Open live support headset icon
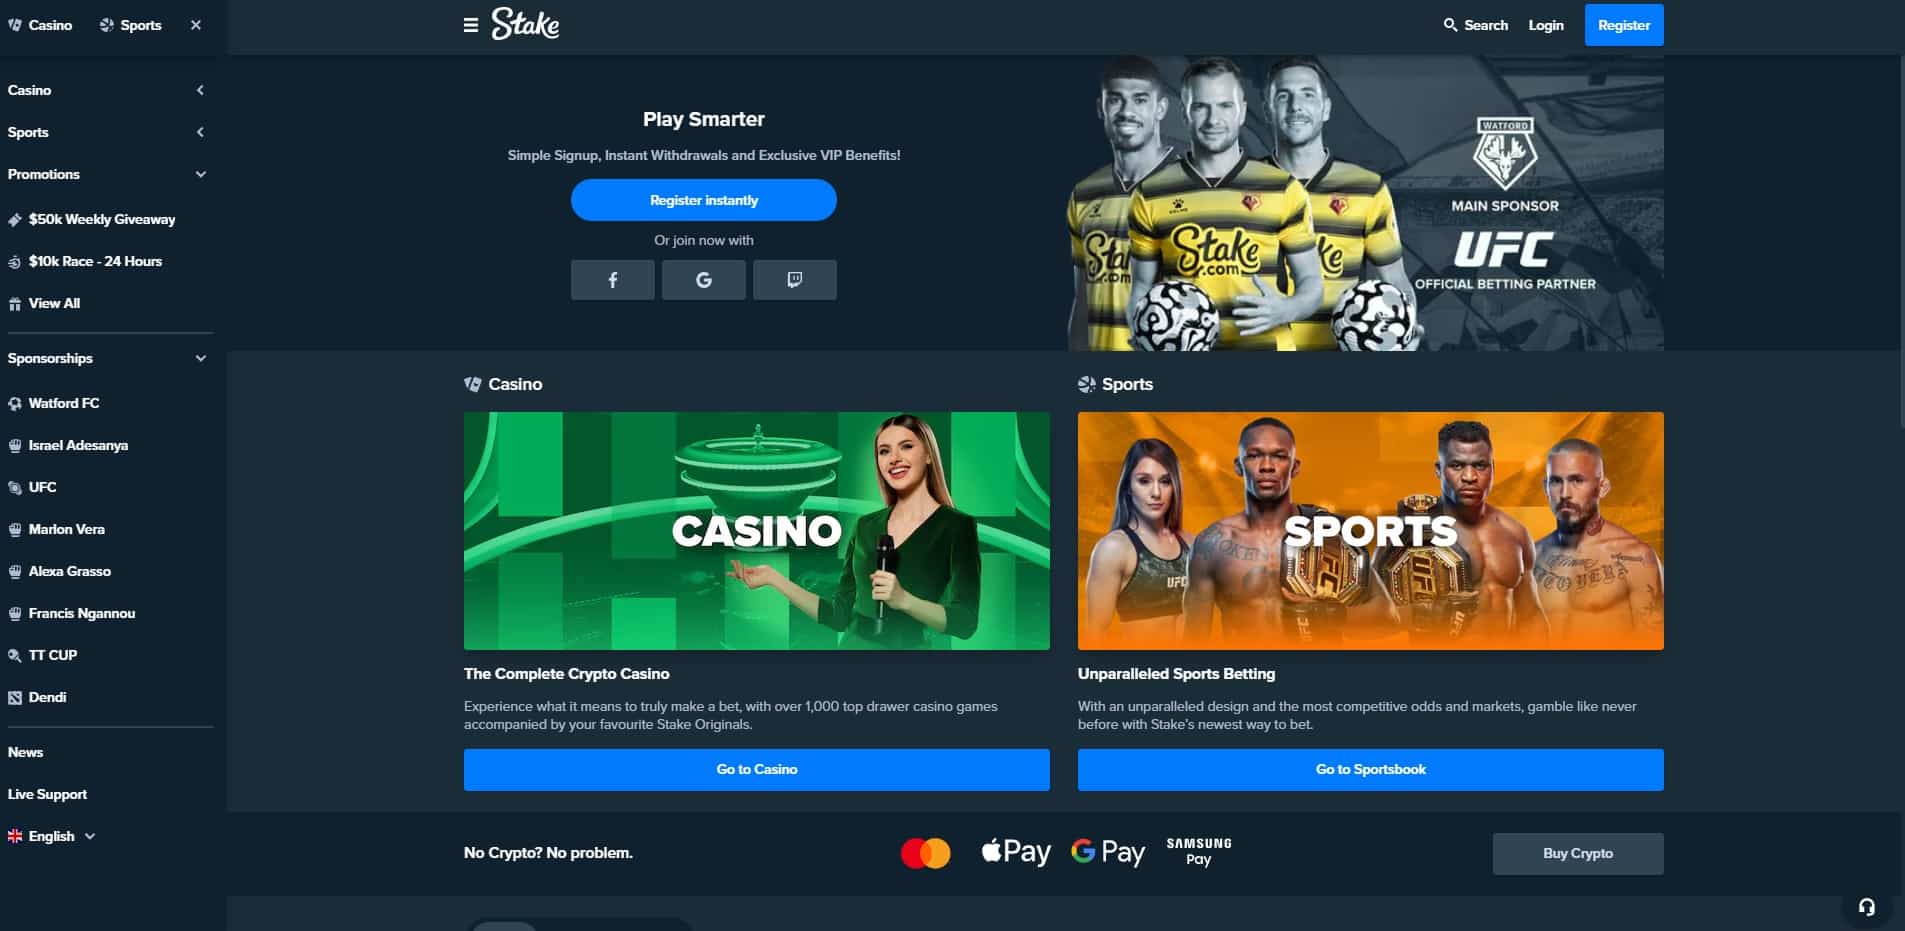Image resolution: width=1905 pixels, height=931 pixels. pyautogui.click(x=1866, y=907)
